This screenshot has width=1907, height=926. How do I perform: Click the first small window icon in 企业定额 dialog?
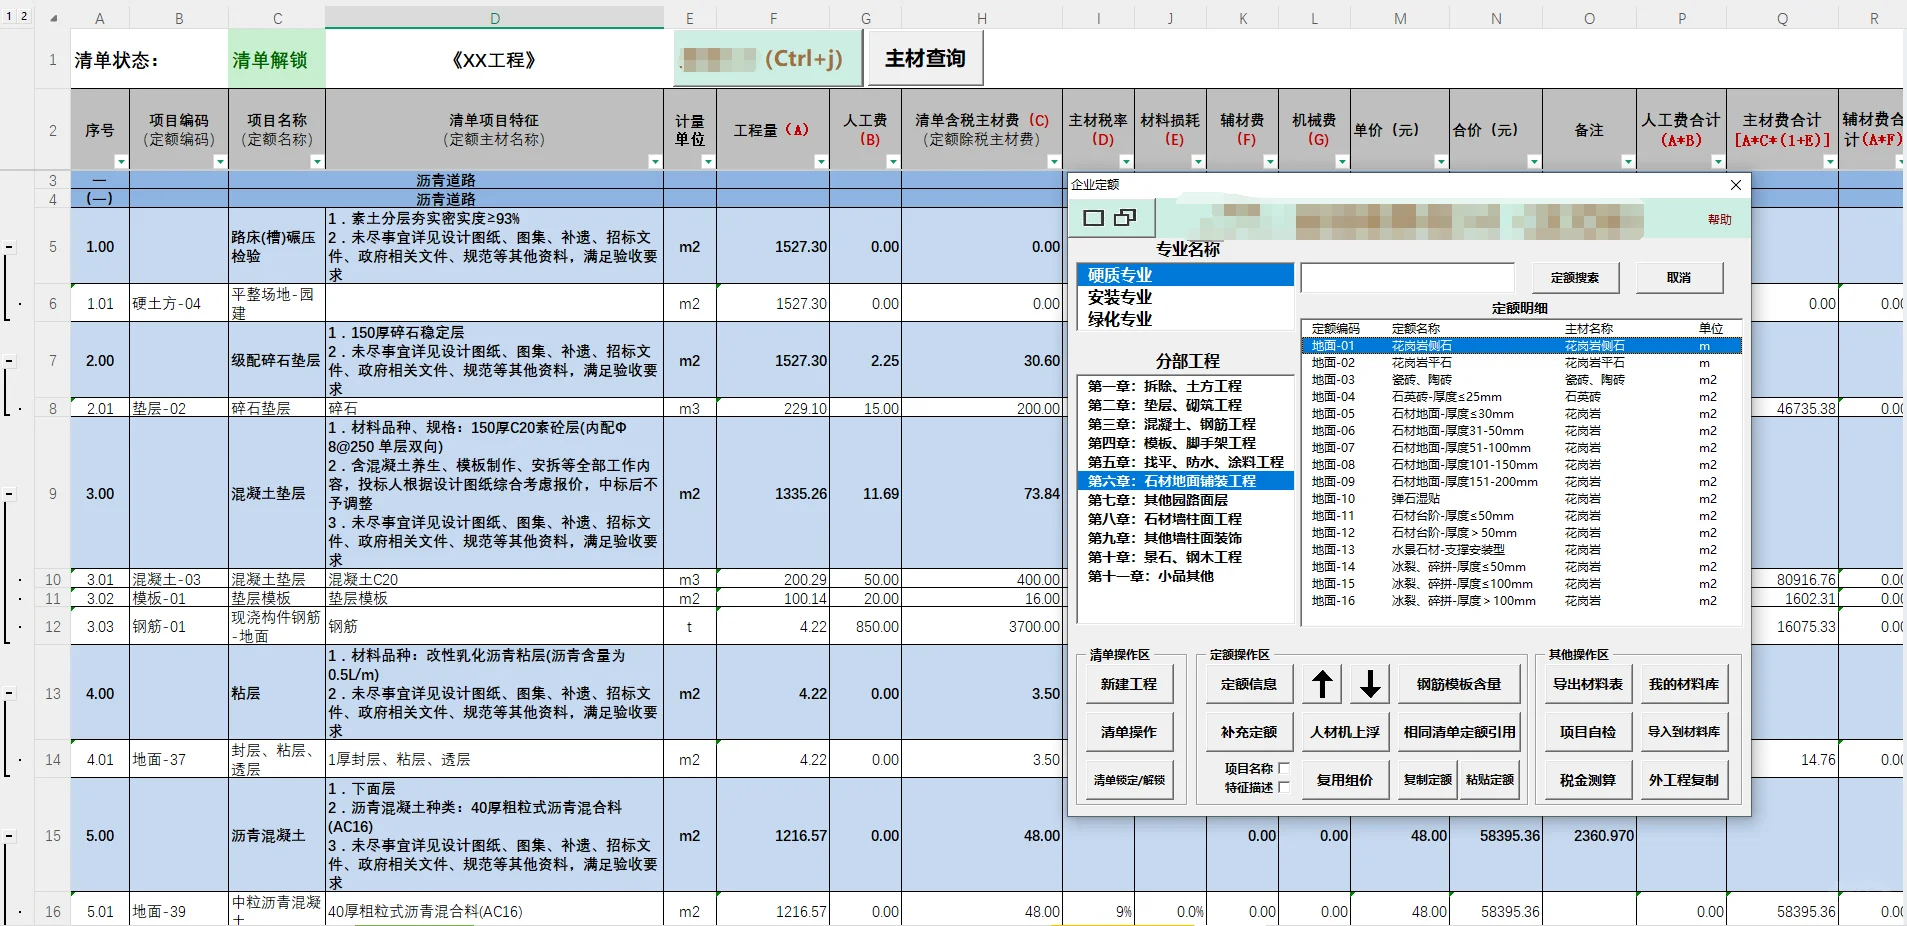coord(1095,217)
